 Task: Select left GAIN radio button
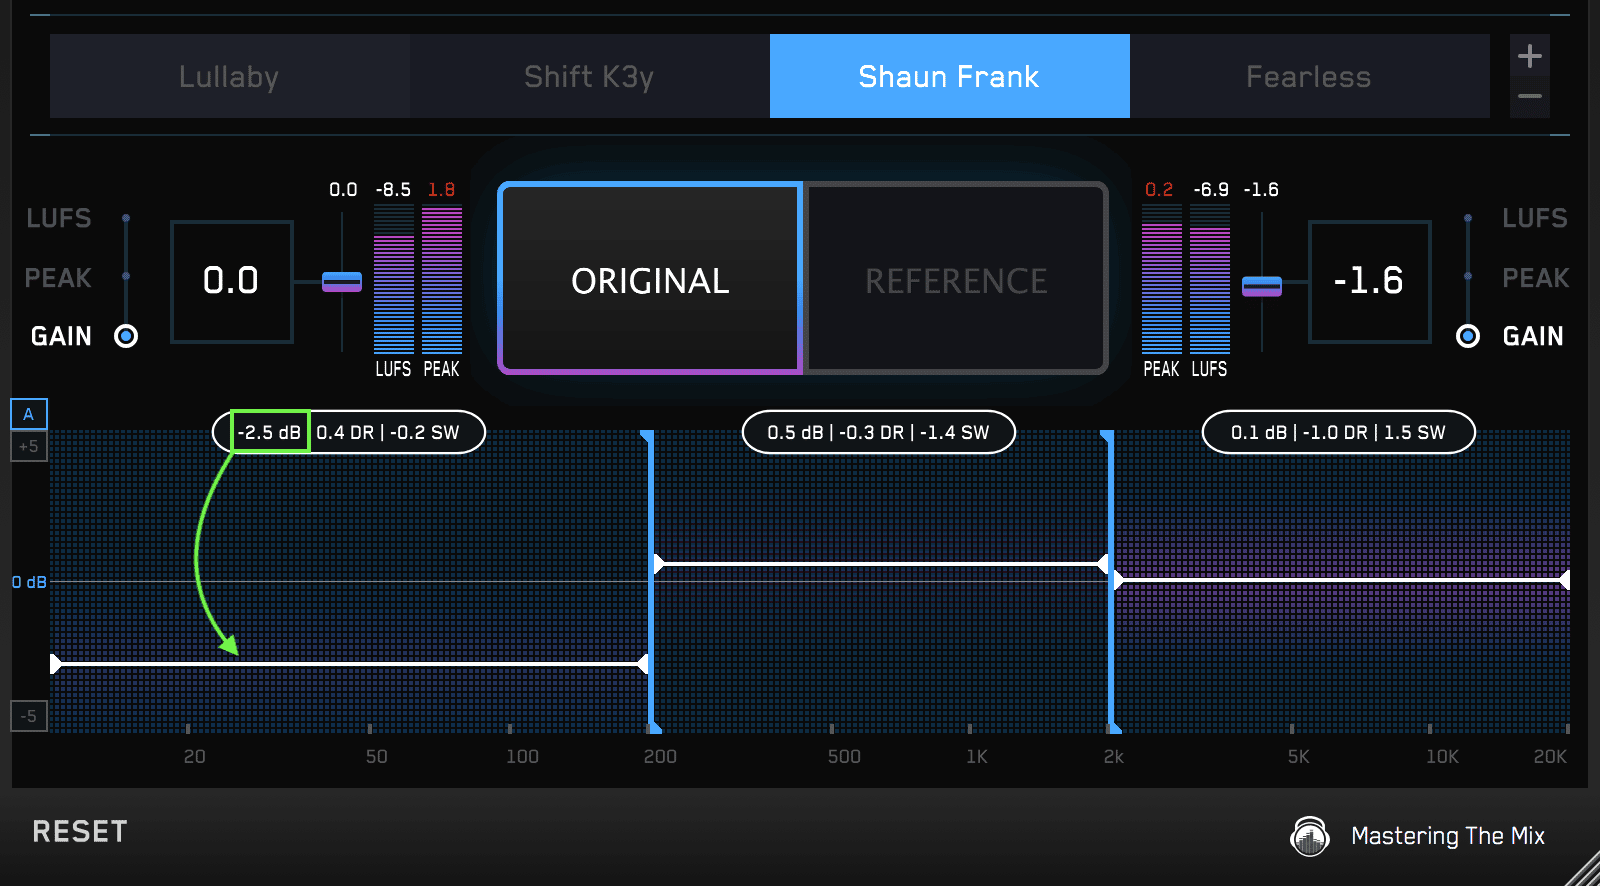coord(126,336)
